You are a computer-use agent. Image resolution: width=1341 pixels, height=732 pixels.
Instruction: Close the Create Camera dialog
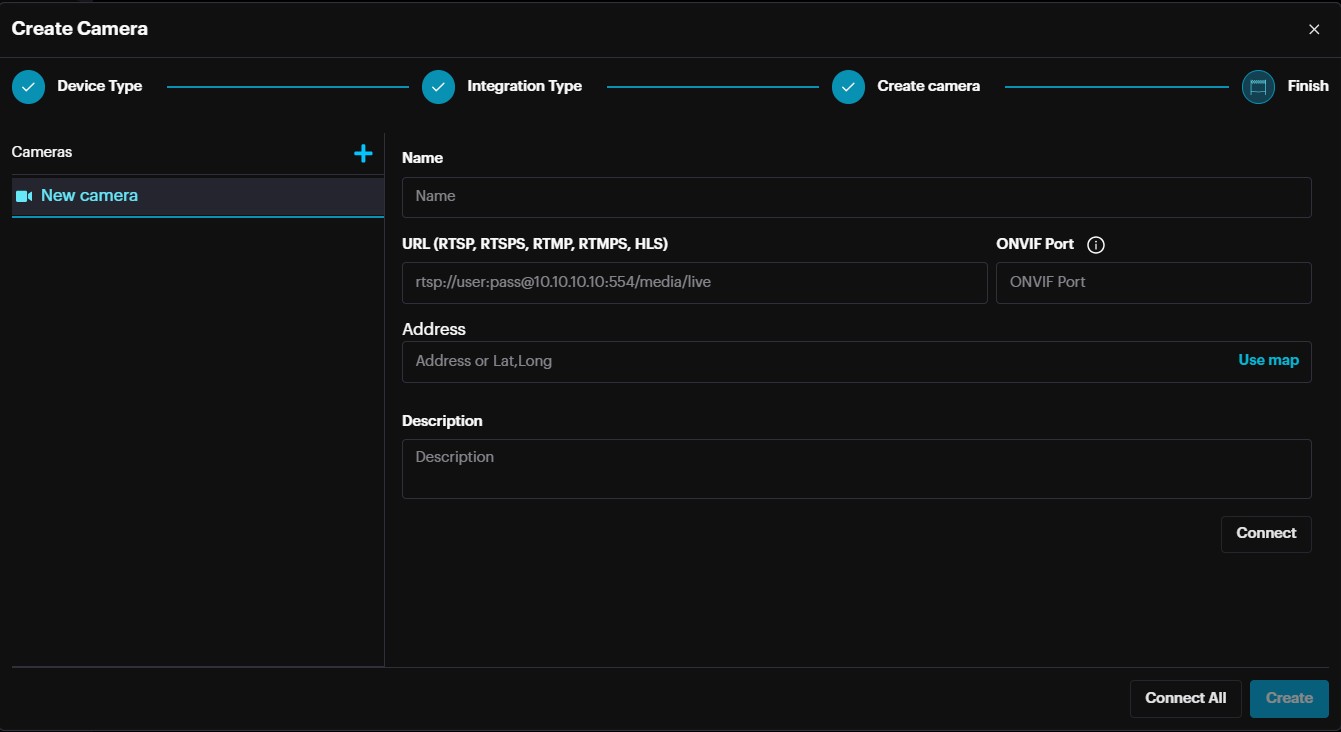[x=1314, y=29]
